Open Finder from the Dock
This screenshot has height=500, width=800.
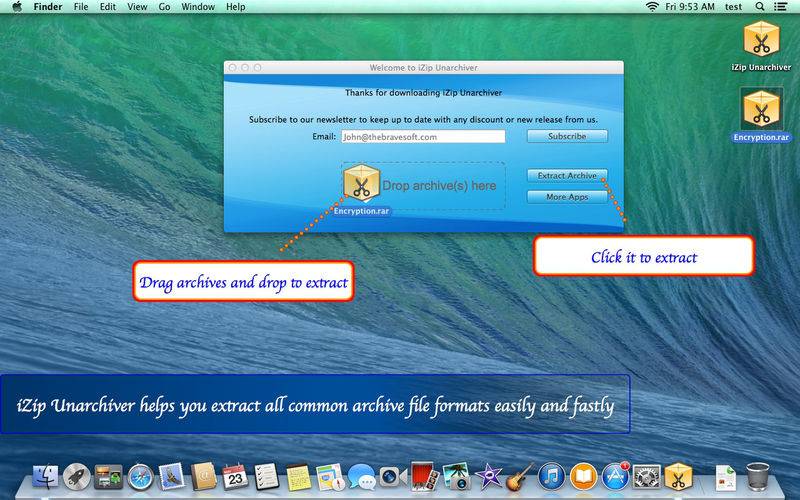click(x=45, y=477)
